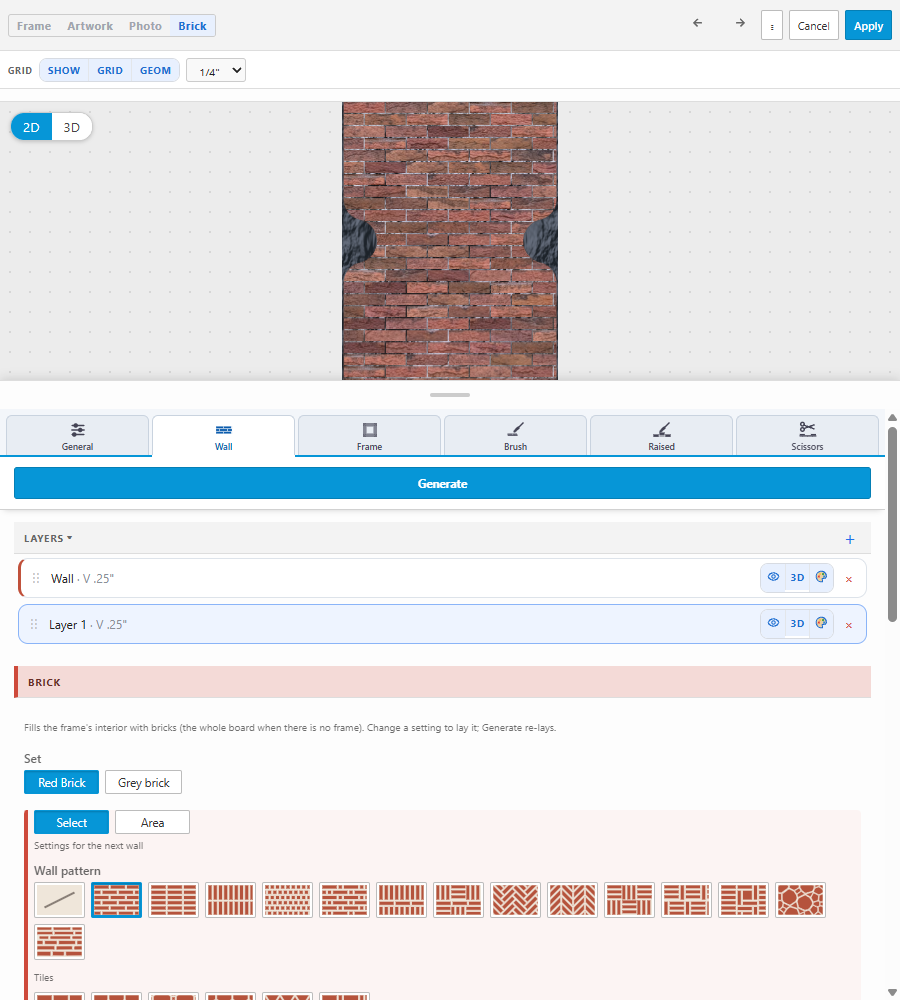Click the undo back arrow

tap(697, 23)
